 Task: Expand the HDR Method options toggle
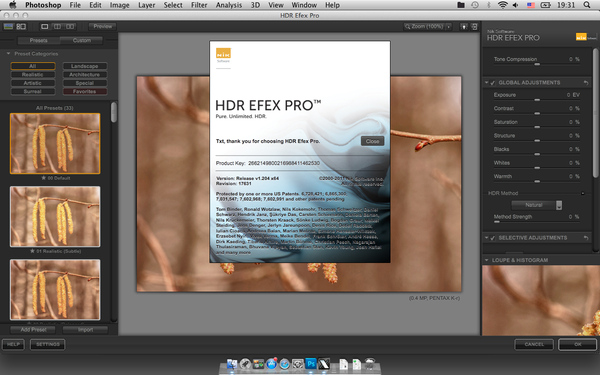point(583,193)
